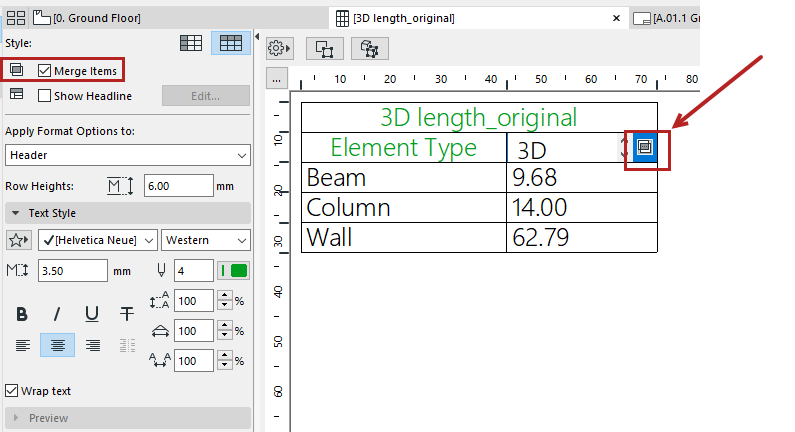This screenshot has width=795, height=432.
Task: Click the blue merge cells icon in header
Action: point(645,147)
